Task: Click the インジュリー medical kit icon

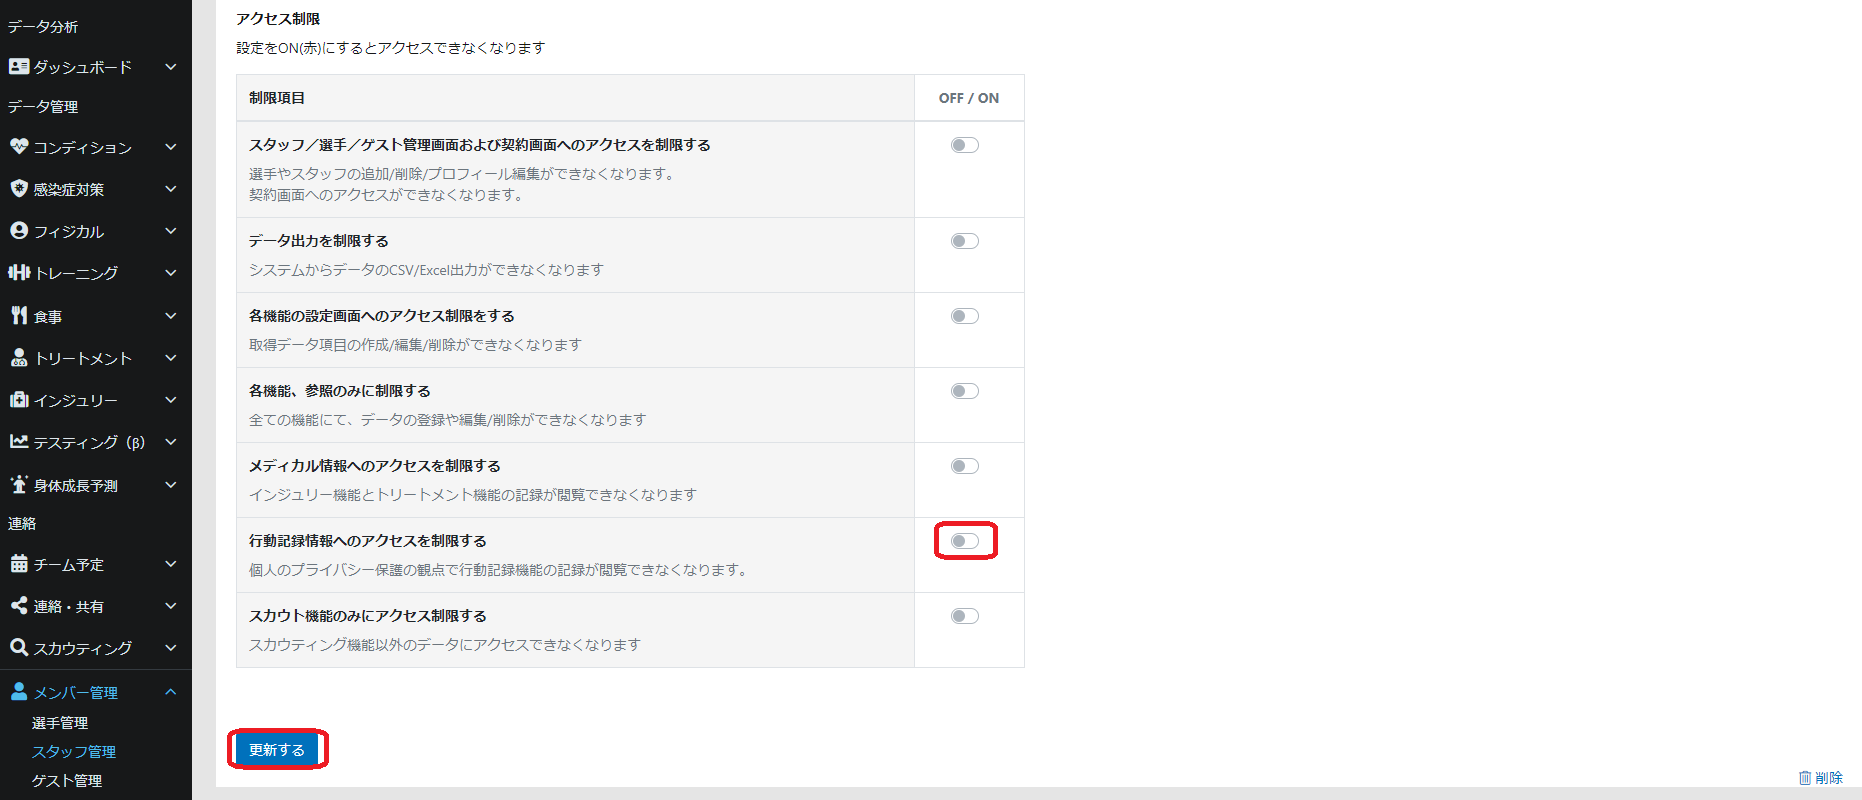Action: click(x=19, y=399)
